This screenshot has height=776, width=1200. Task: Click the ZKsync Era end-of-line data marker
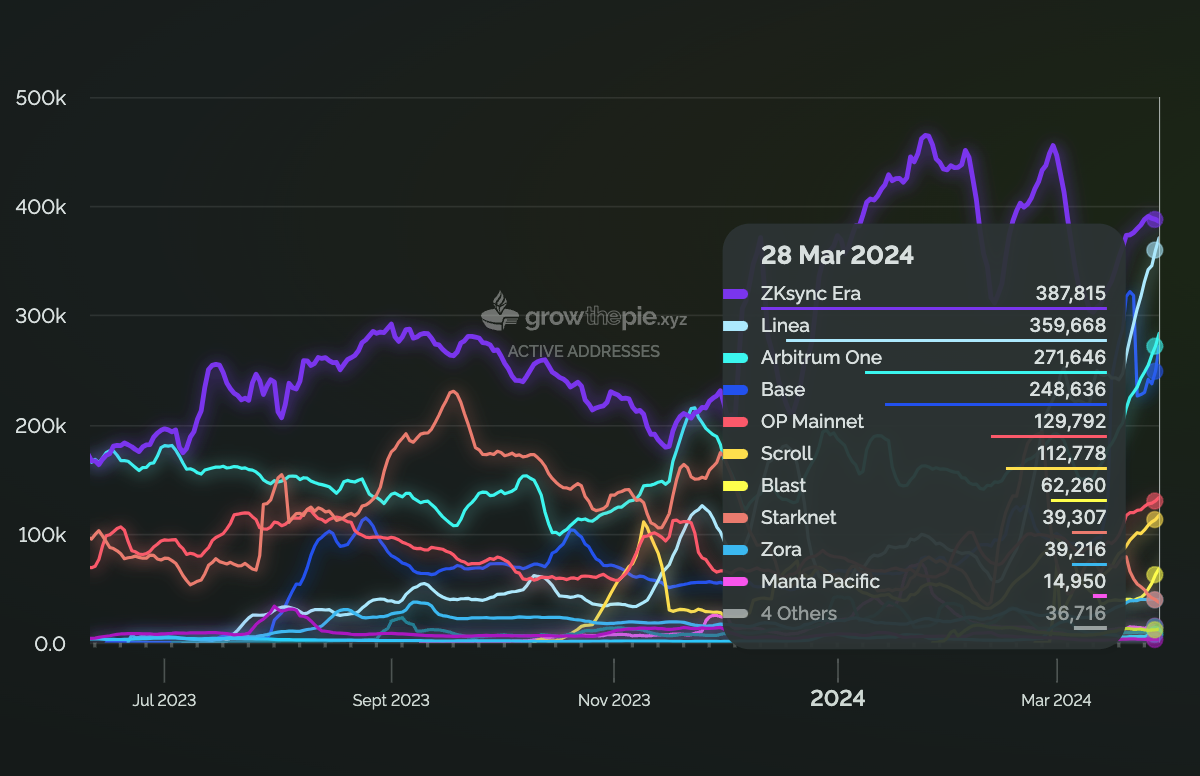tap(1154, 219)
